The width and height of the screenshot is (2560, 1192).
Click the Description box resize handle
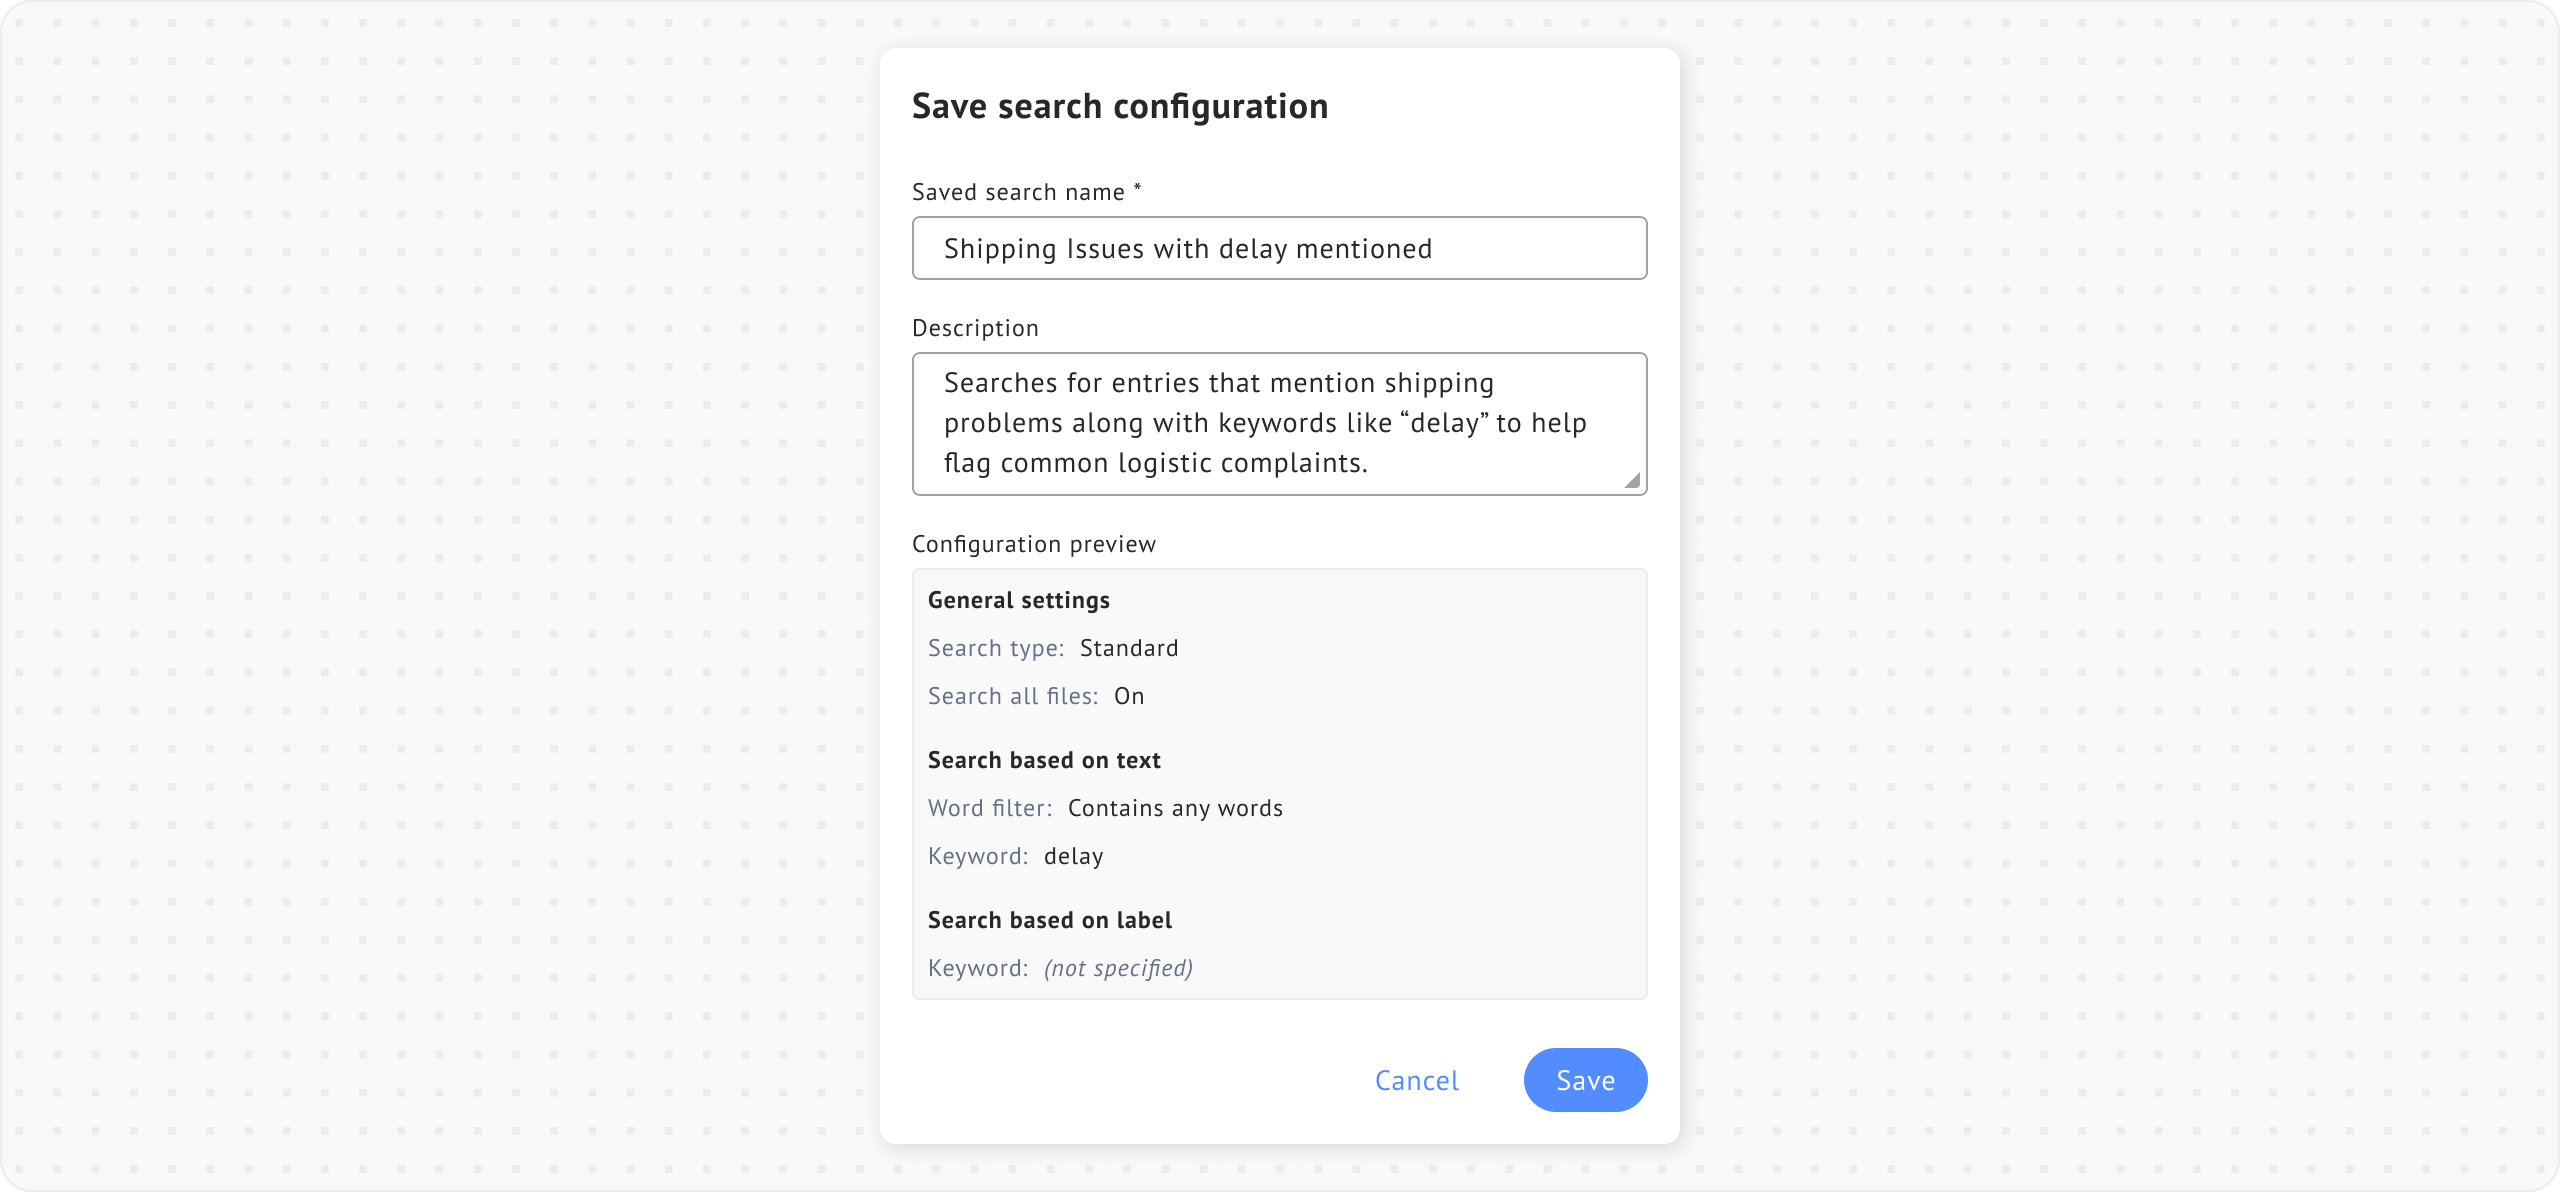1632,481
